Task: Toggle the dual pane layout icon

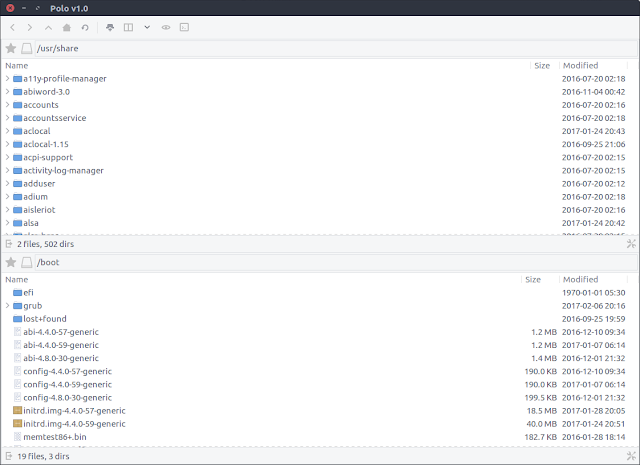Action: pos(128,27)
